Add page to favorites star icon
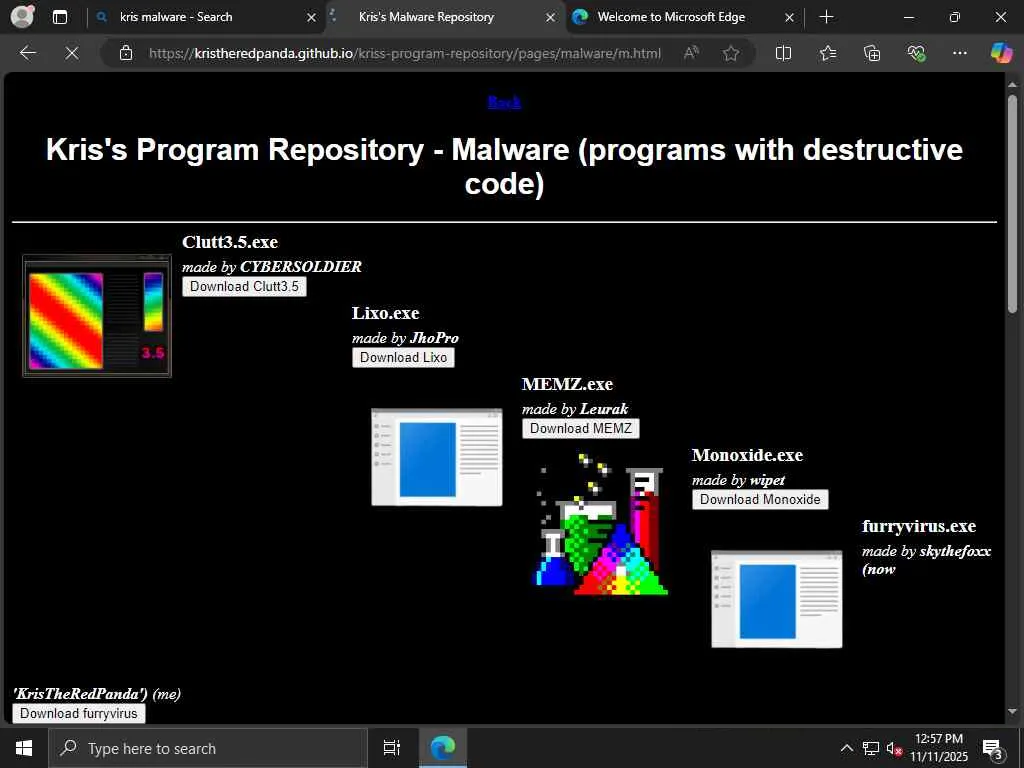The image size is (1024, 768). [731, 53]
